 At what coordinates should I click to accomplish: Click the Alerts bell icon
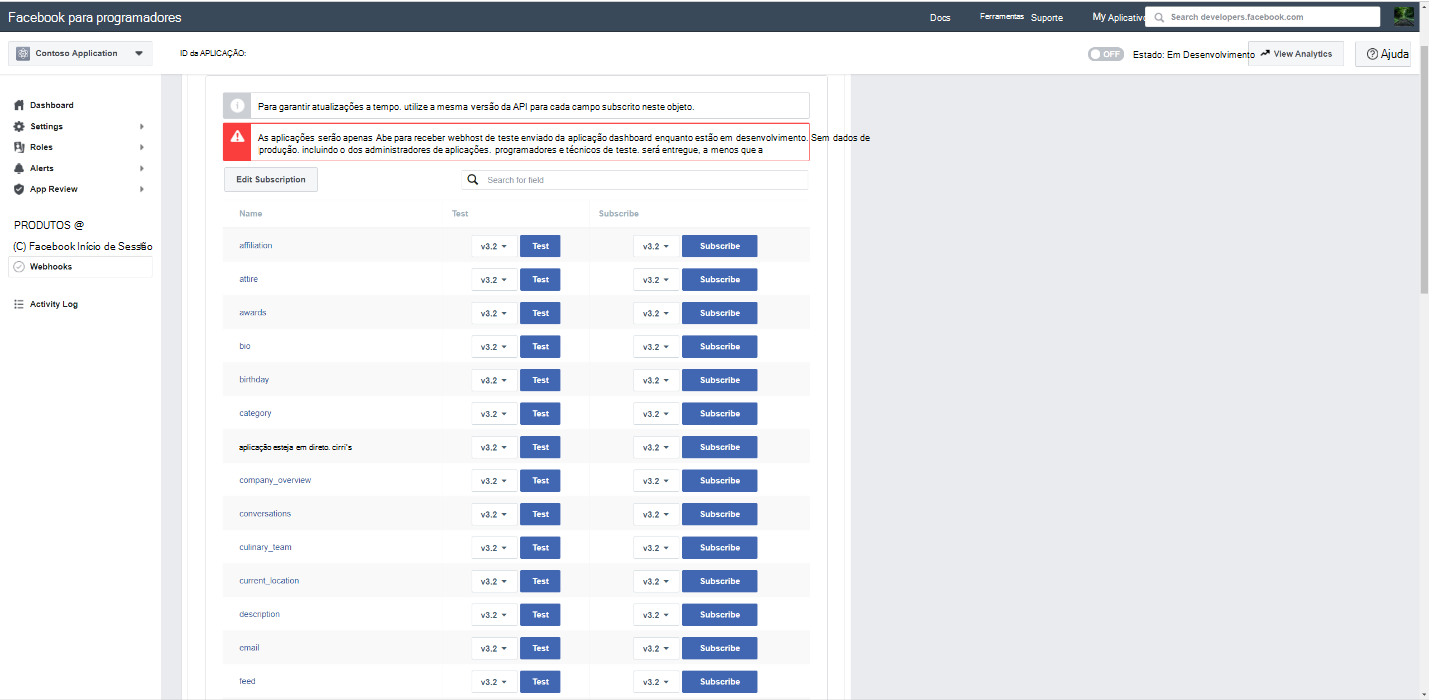pyautogui.click(x=19, y=168)
